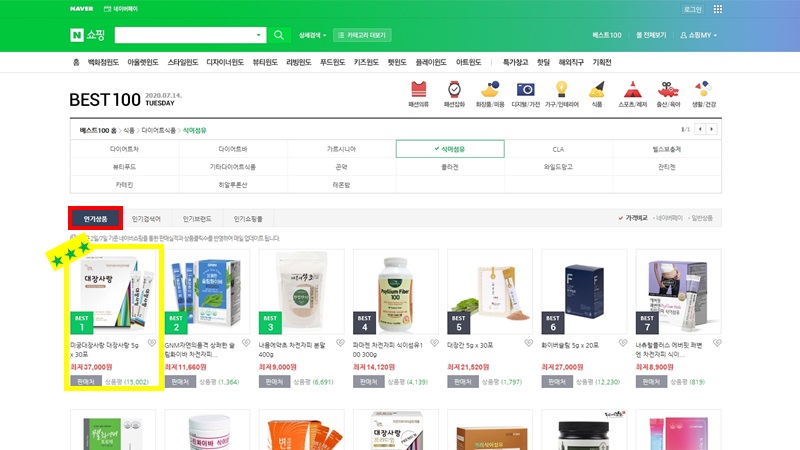The width and height of the screenshot is (800, 450).
Task: Like the 대장간 5g x 30포 product
Action: [529, 343]
